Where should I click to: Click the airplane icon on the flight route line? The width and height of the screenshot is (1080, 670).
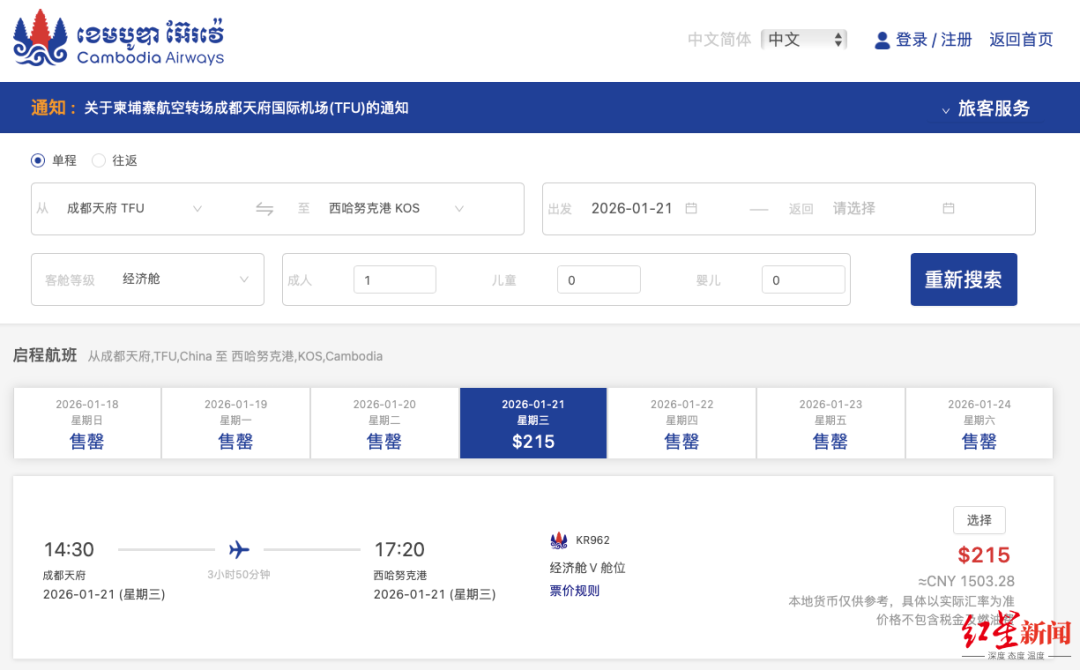[x=237, y=548]
